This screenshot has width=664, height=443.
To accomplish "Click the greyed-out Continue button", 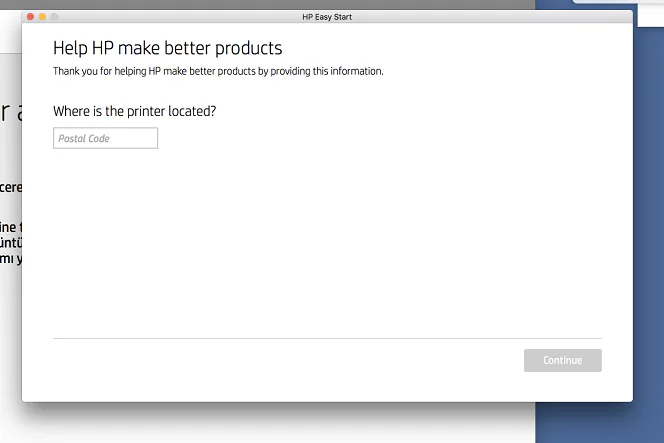I will (x=562, y=360).
